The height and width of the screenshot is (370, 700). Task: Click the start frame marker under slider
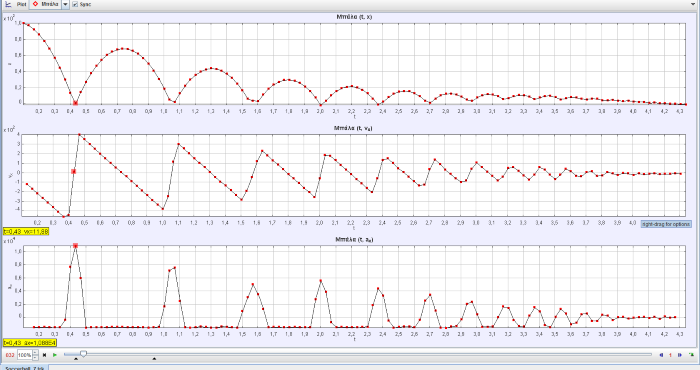[x=75, y=358]
